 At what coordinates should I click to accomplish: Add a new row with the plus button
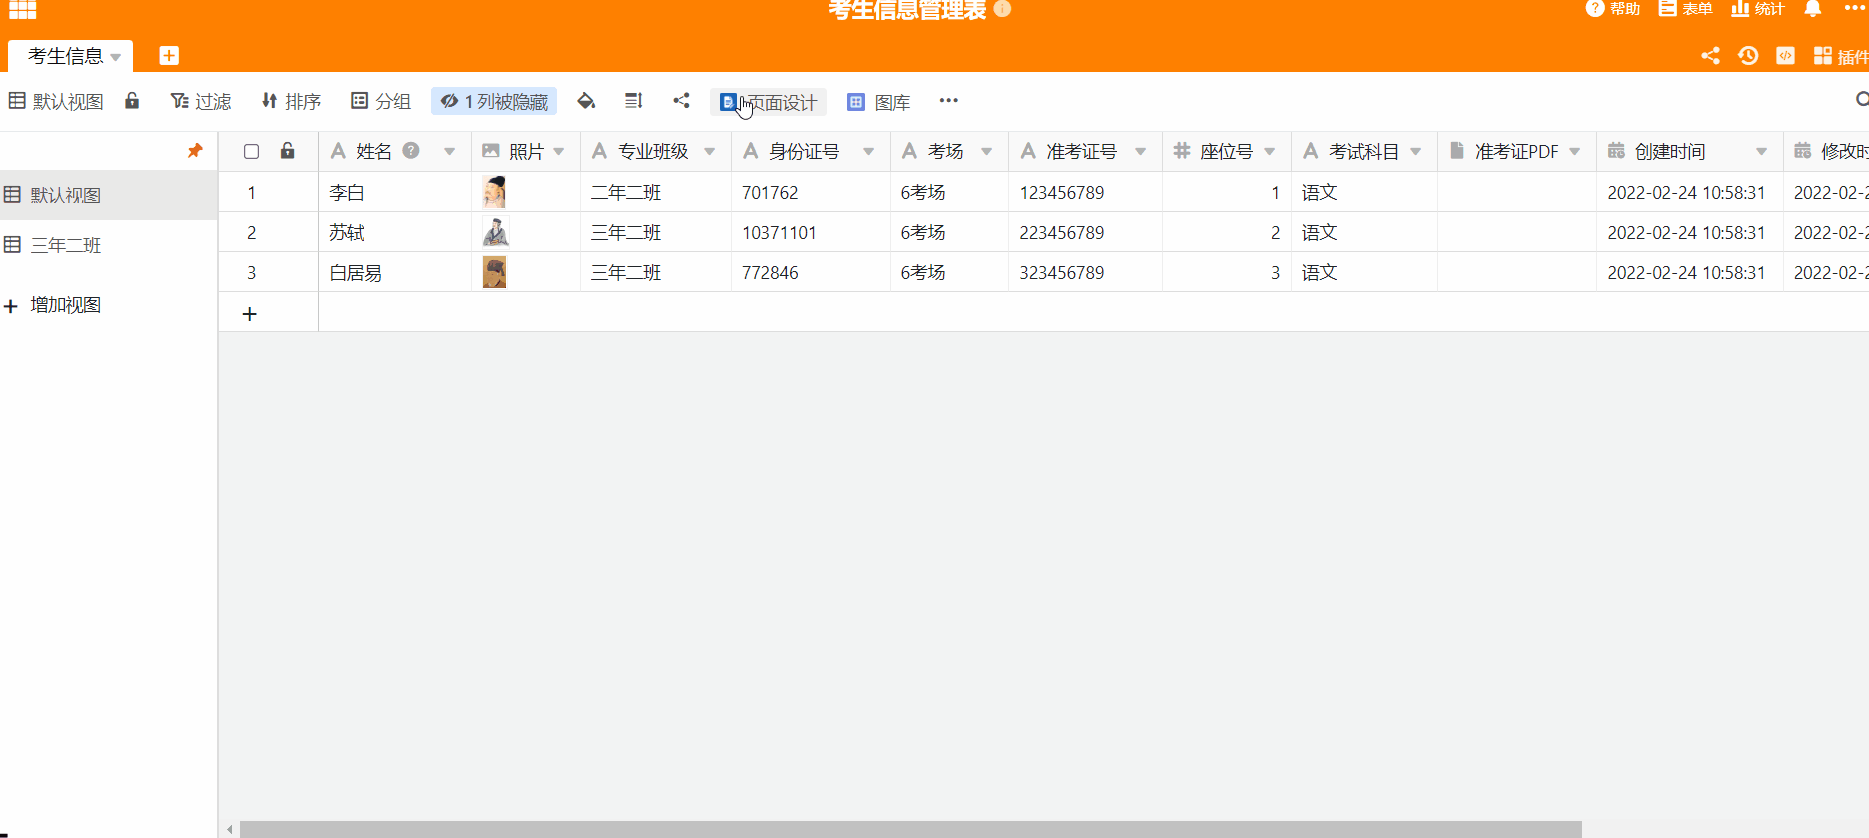click(x=250, y=314)
